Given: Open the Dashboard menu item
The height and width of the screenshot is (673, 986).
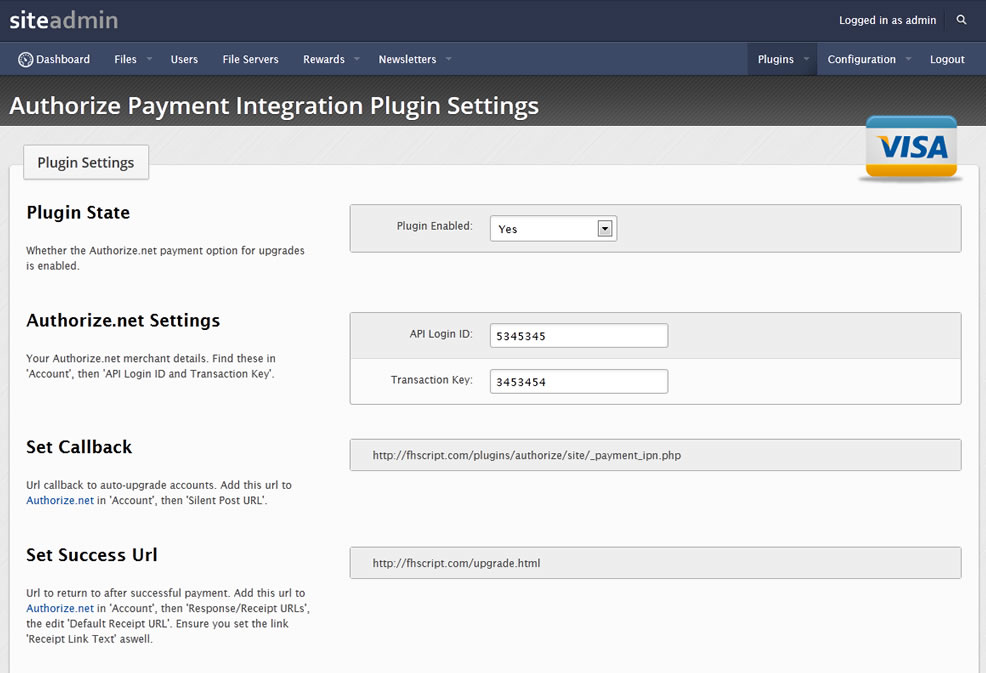Looking at the screenshot, I should 54,59.
